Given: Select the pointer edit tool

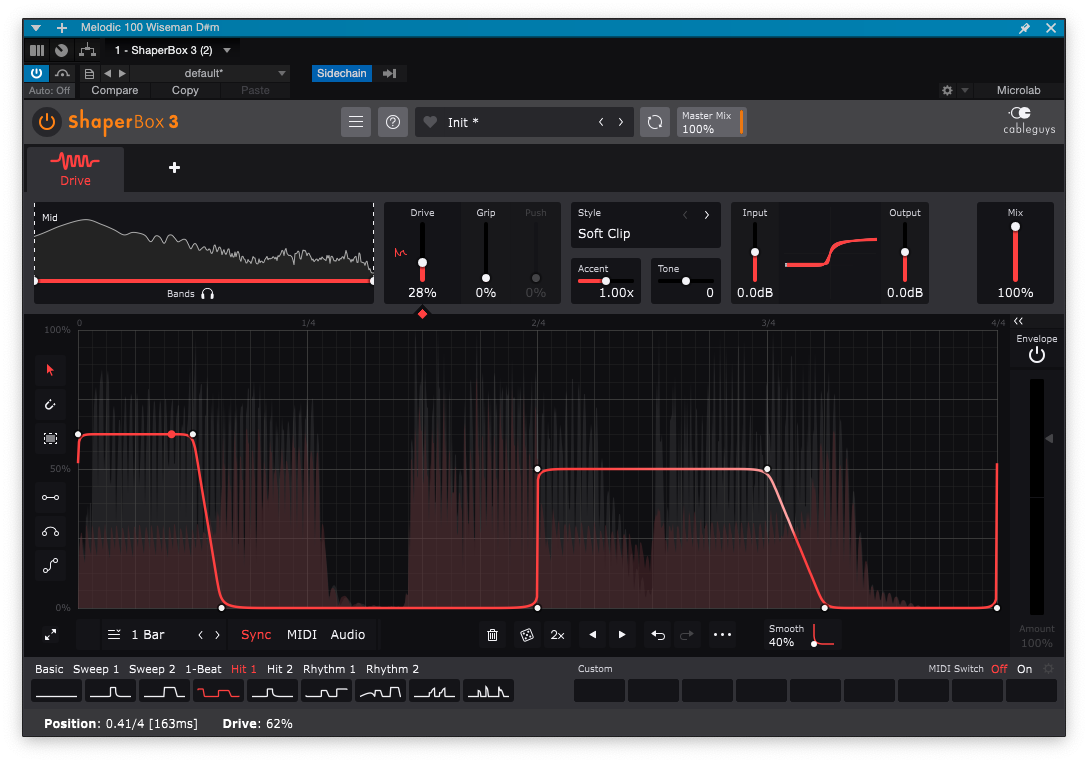Looking at the screenshot, I should coord(50,370).
